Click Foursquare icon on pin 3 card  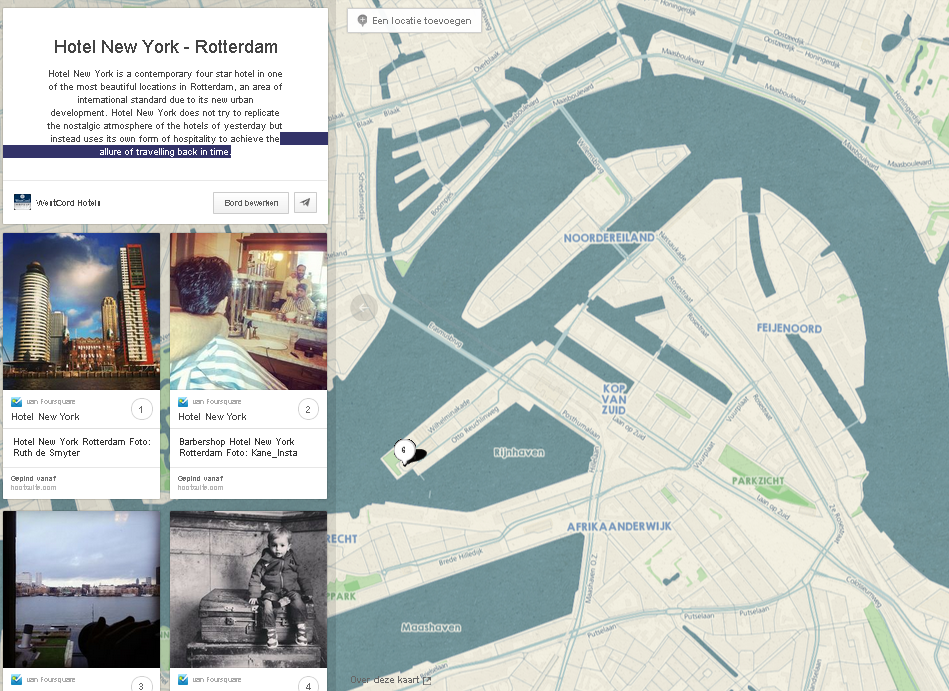[x=16, y=680]
